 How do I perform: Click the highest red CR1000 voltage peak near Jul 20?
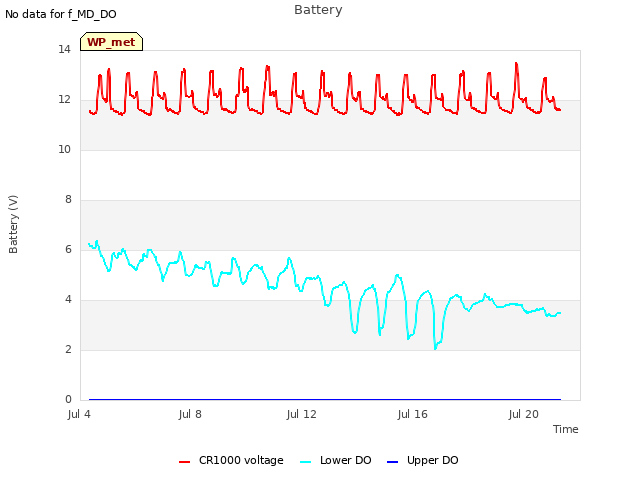coord(516,64)
